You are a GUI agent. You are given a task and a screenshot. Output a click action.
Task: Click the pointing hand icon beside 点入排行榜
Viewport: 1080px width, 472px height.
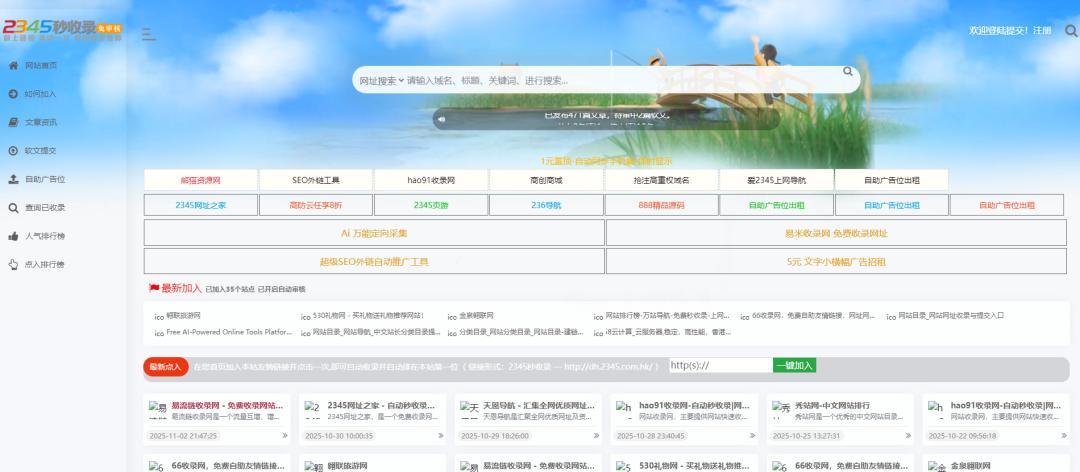(13, 264)
